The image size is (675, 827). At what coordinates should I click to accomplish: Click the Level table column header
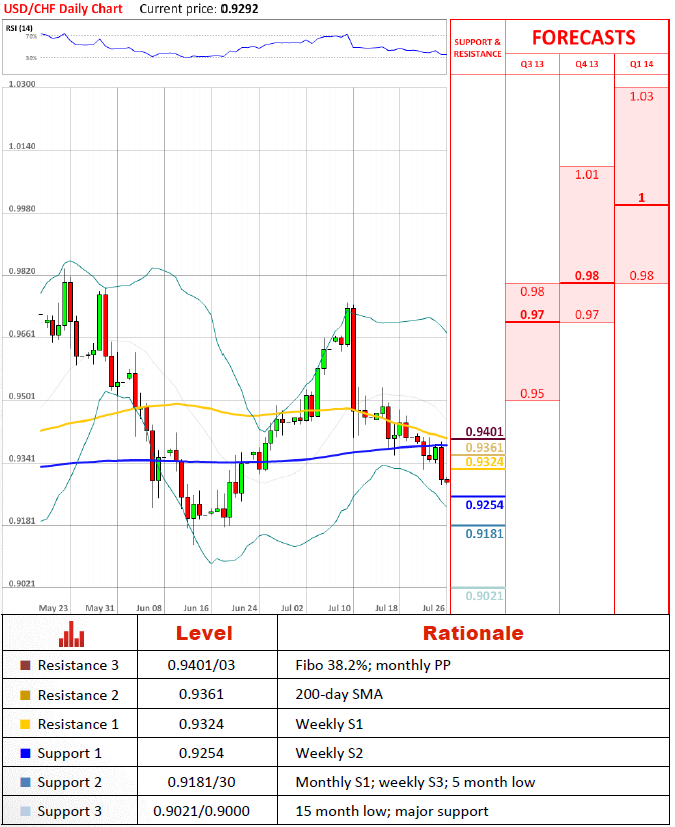point(204,633)
